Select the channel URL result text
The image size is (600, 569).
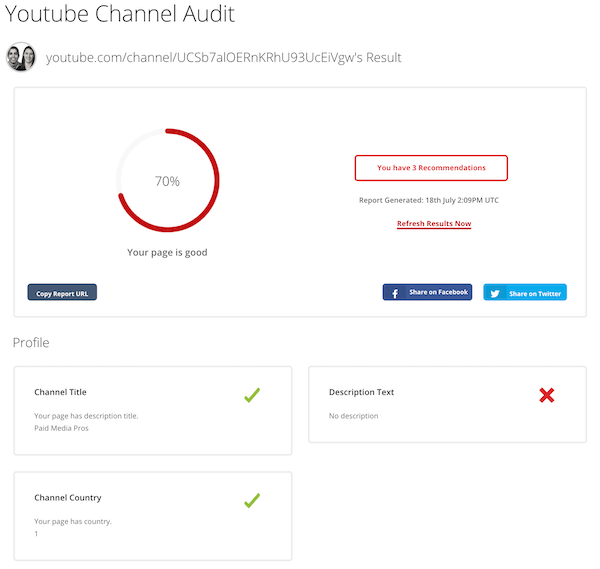point(223,58)
